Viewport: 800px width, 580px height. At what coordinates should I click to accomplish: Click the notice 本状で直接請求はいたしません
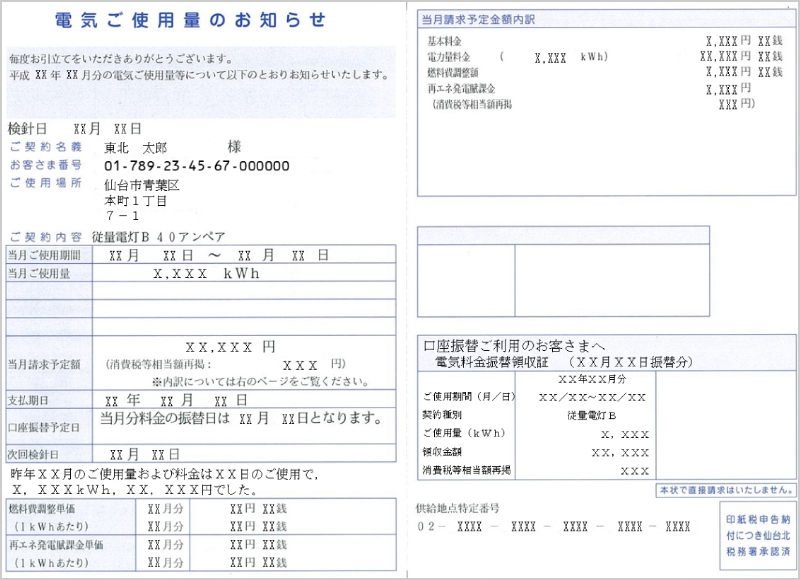(726, 490)
